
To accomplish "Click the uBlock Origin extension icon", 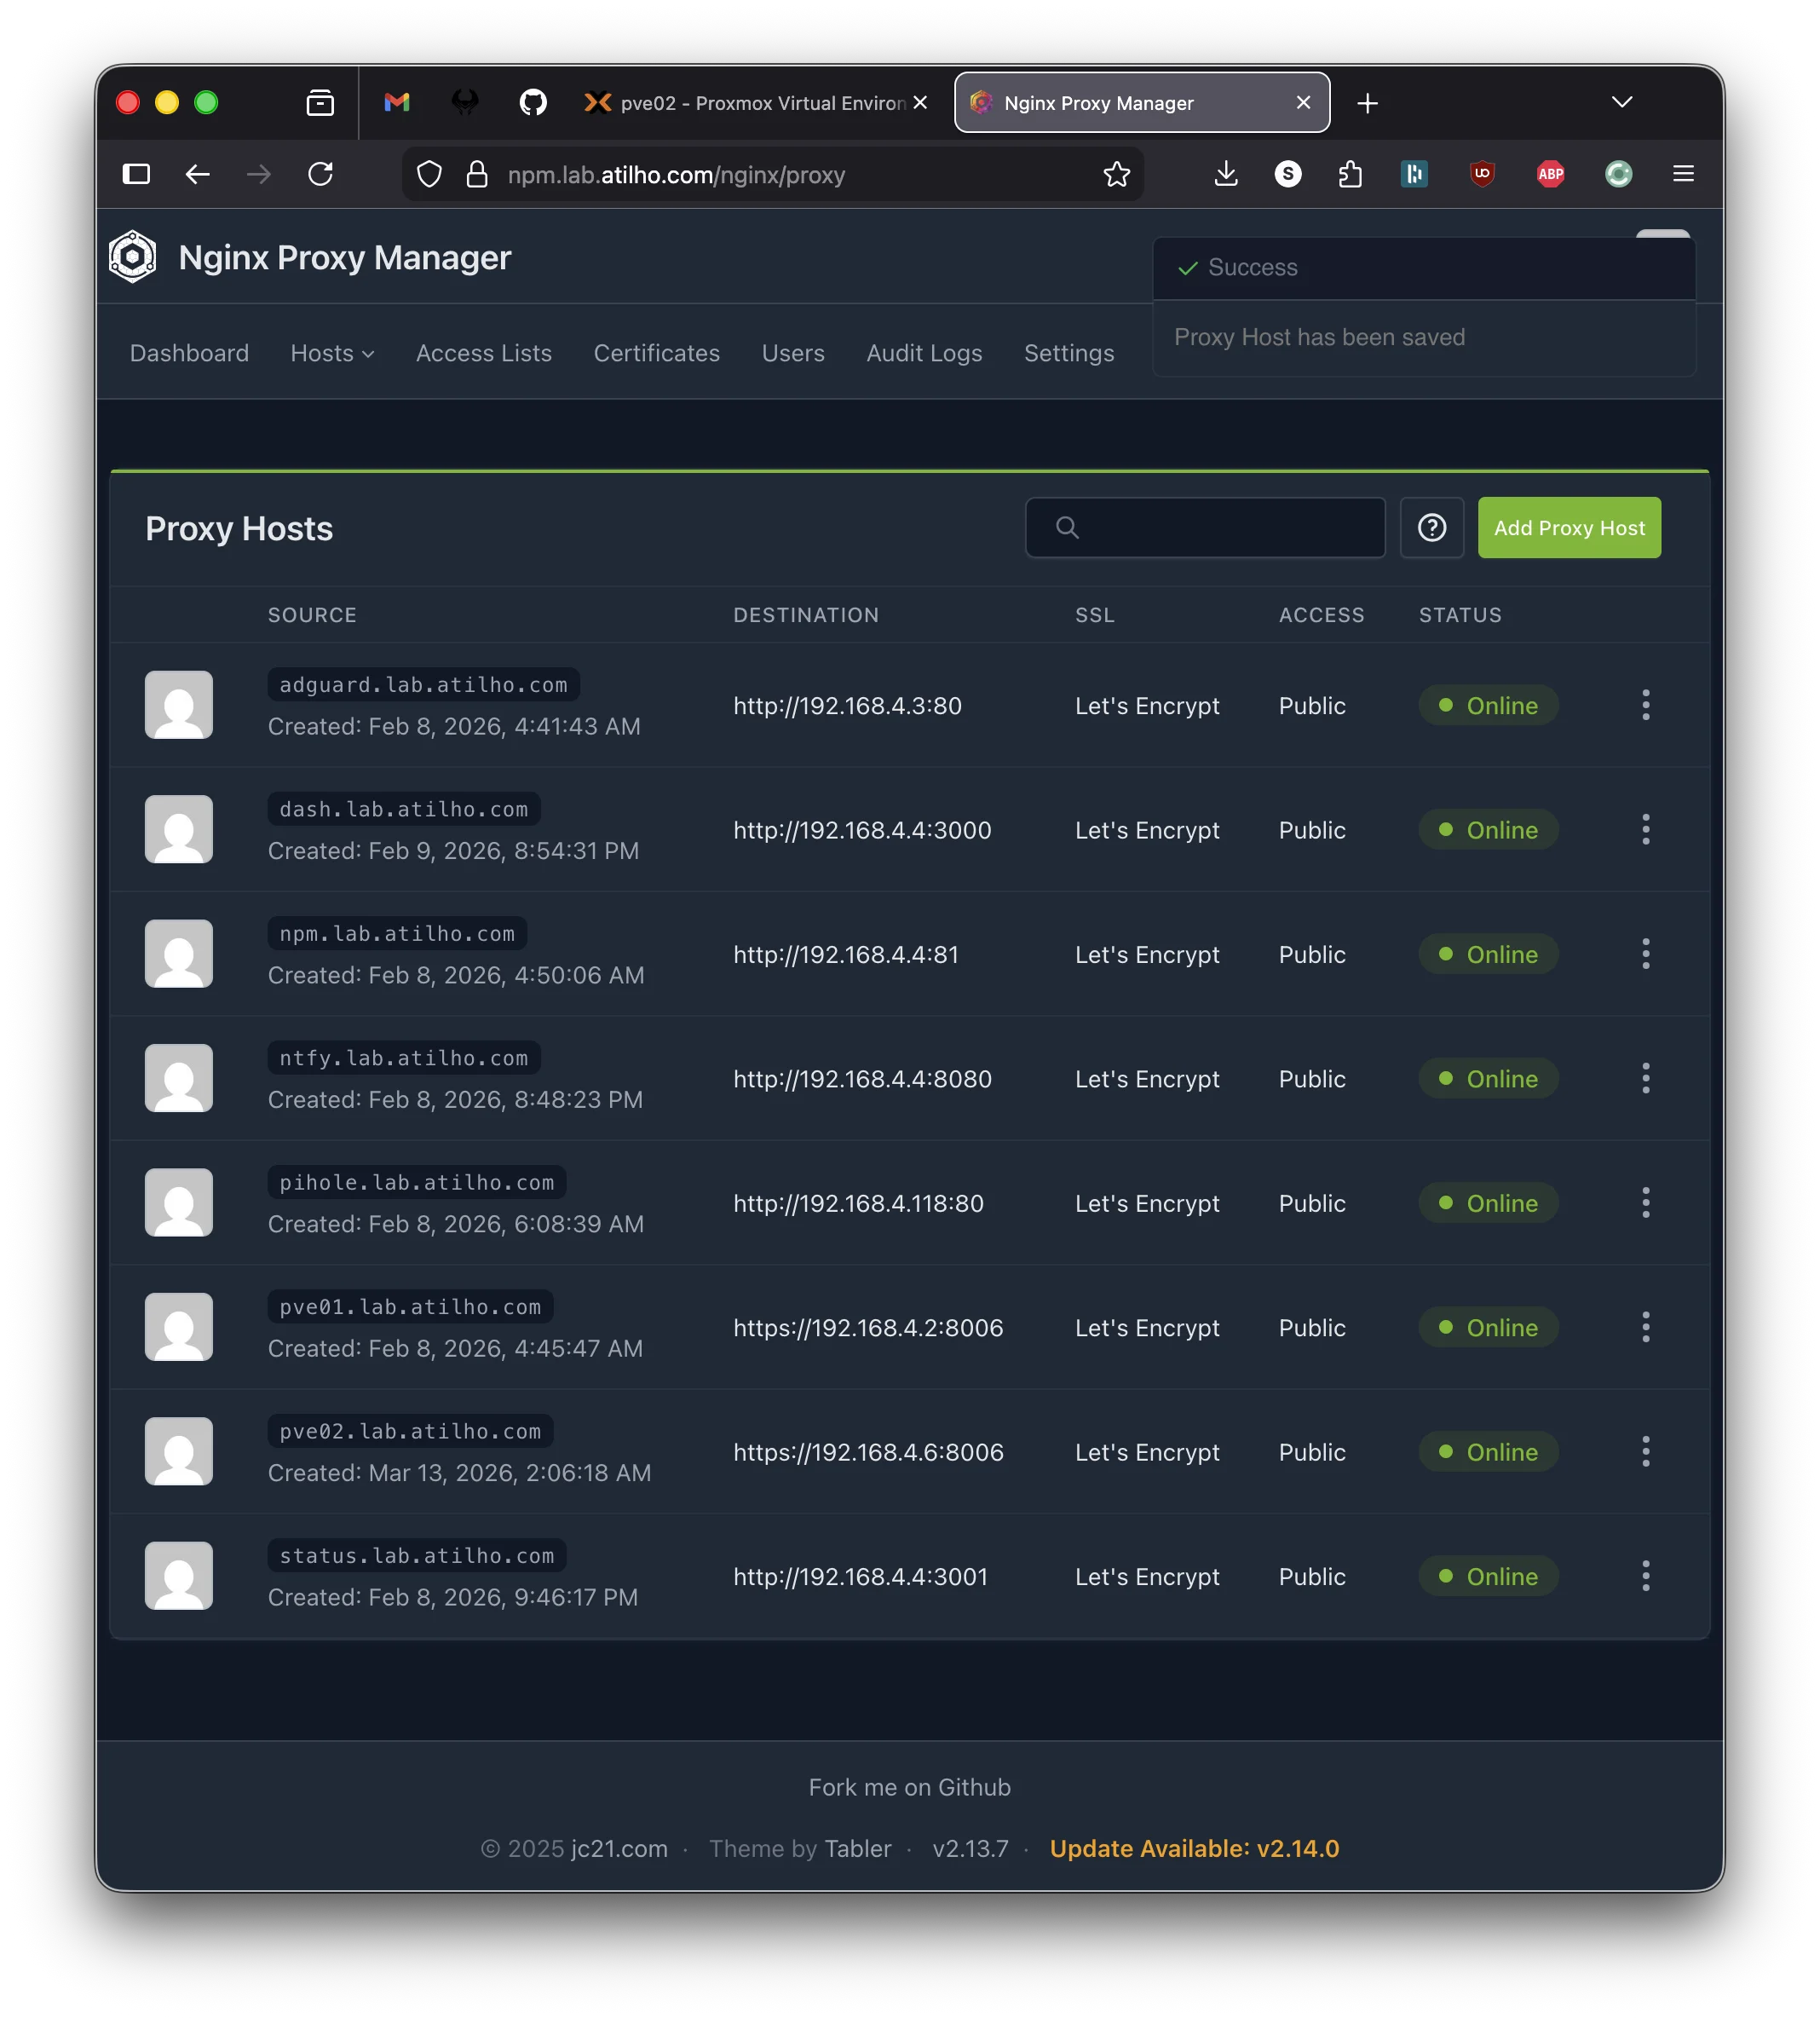I will 1482,173.
